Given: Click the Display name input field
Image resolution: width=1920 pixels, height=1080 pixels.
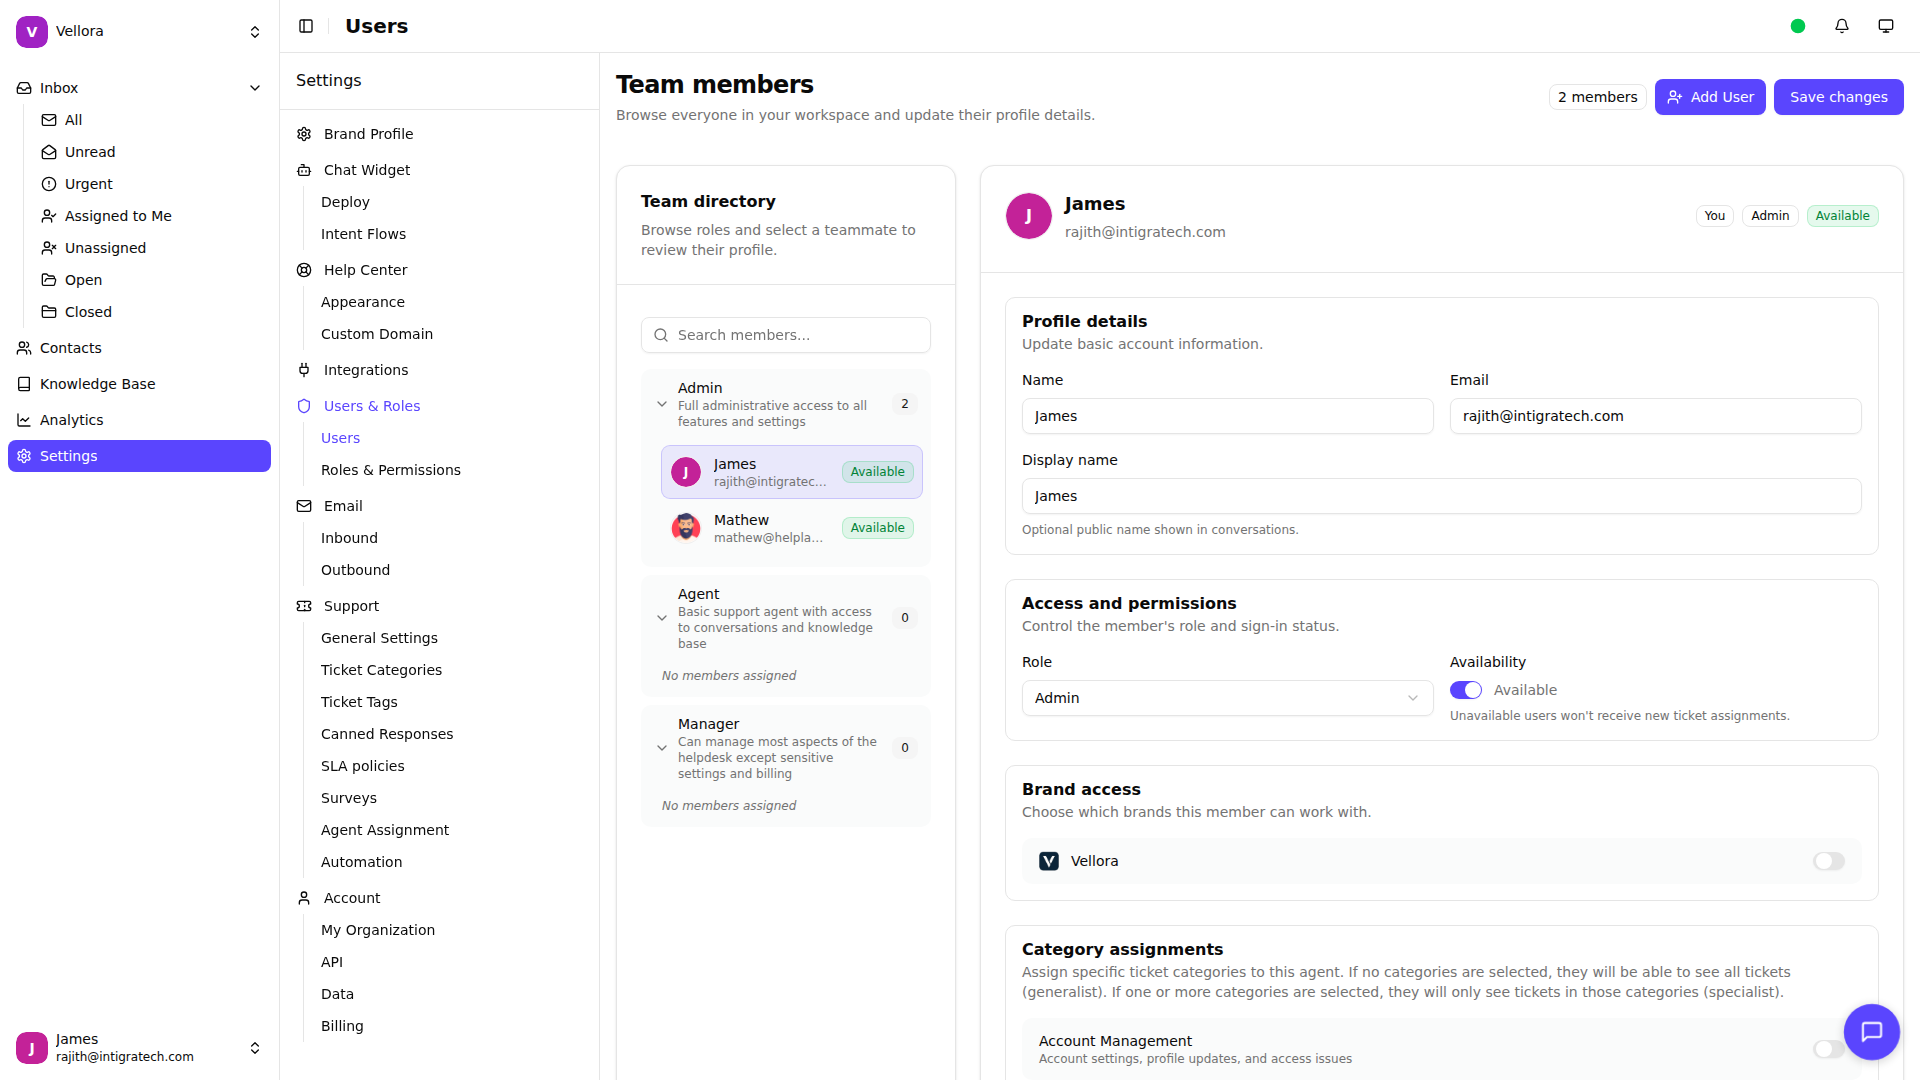Looking at the screenshot, I should (x=1441, y=496).
